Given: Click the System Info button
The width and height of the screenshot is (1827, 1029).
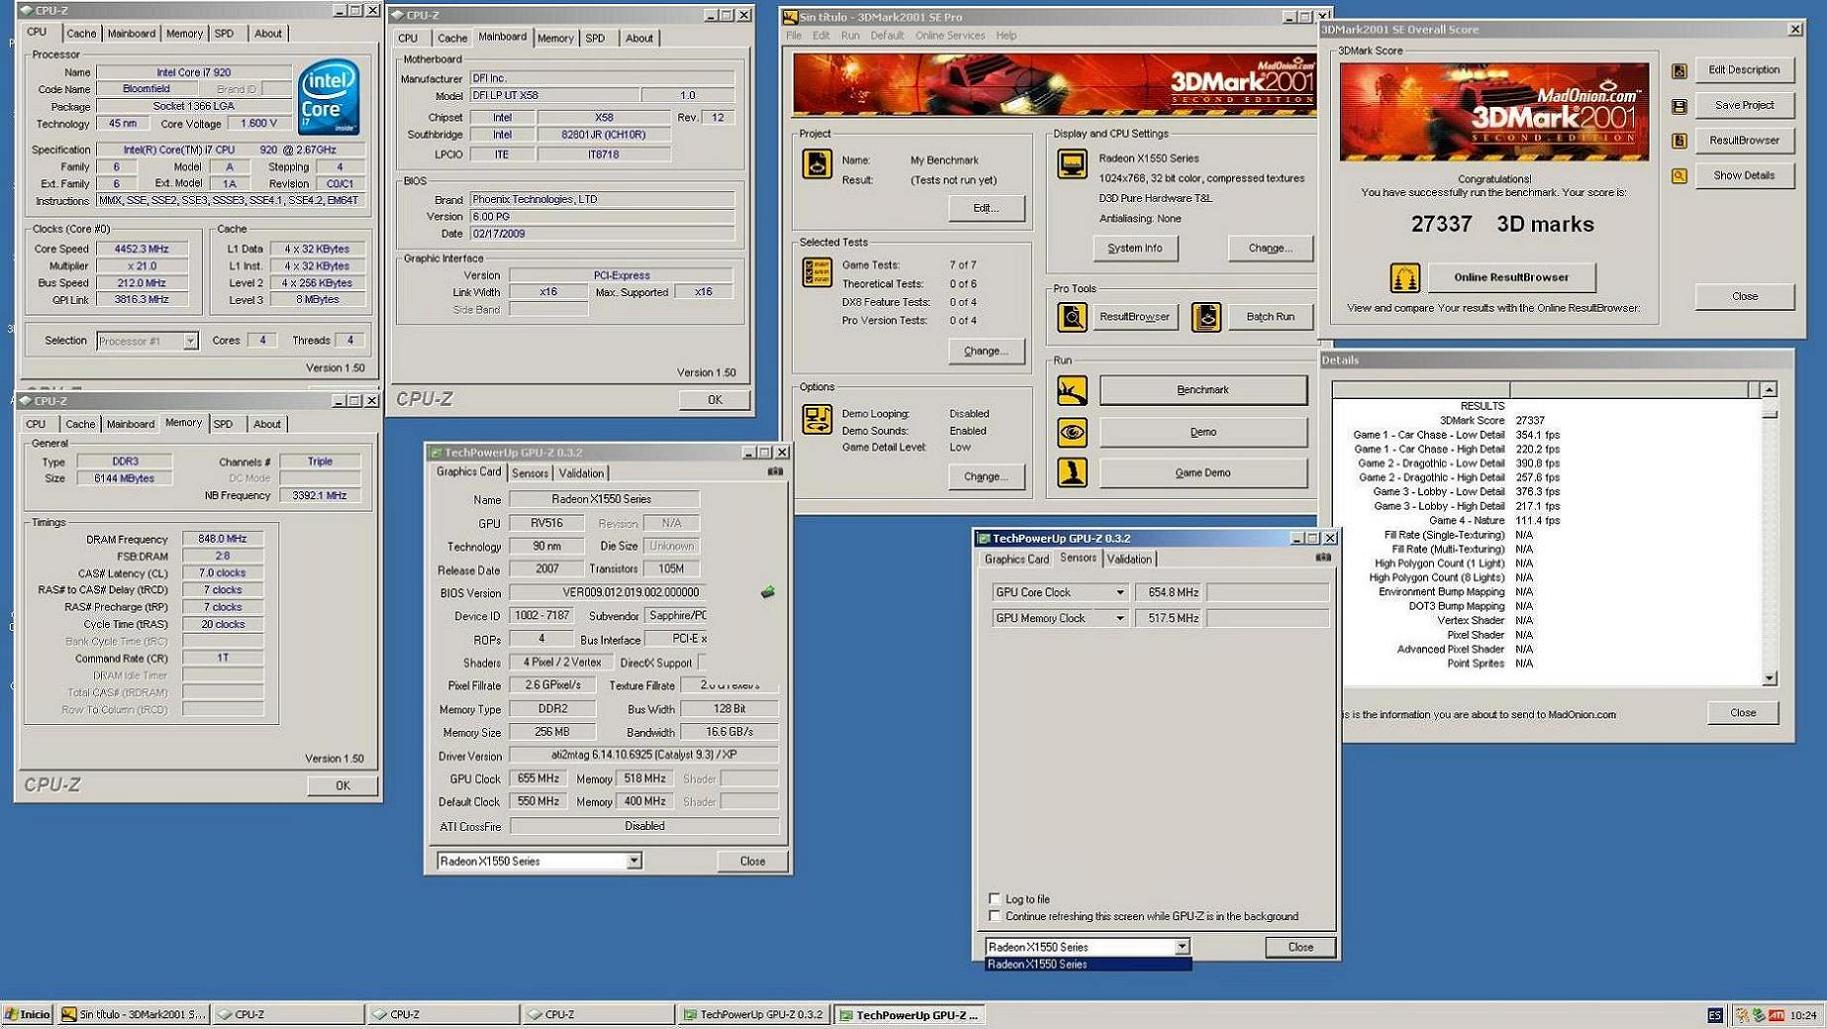Looking at the screenshot, I should [1135, 248].
